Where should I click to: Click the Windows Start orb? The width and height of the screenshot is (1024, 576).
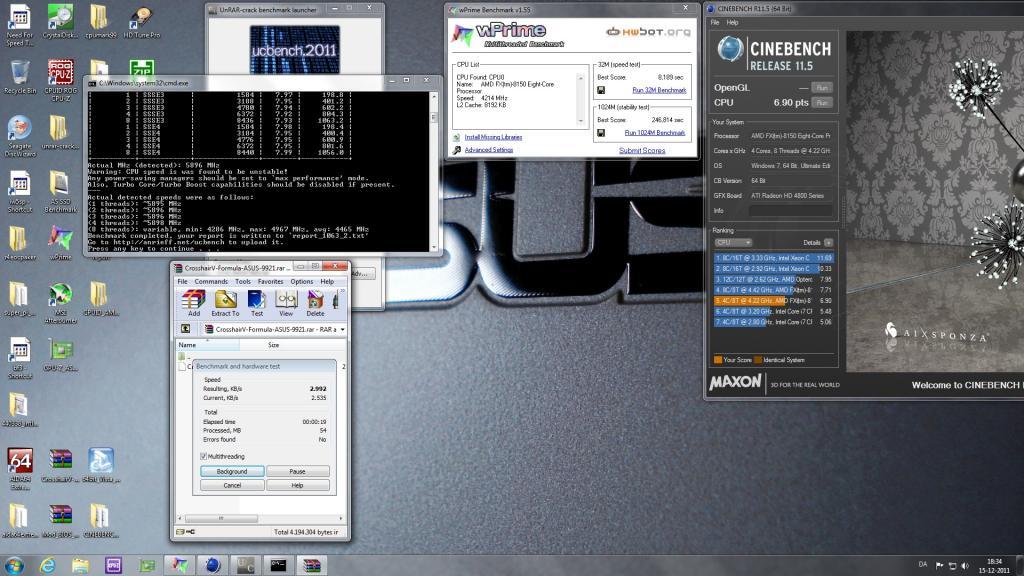pos(14,565)
